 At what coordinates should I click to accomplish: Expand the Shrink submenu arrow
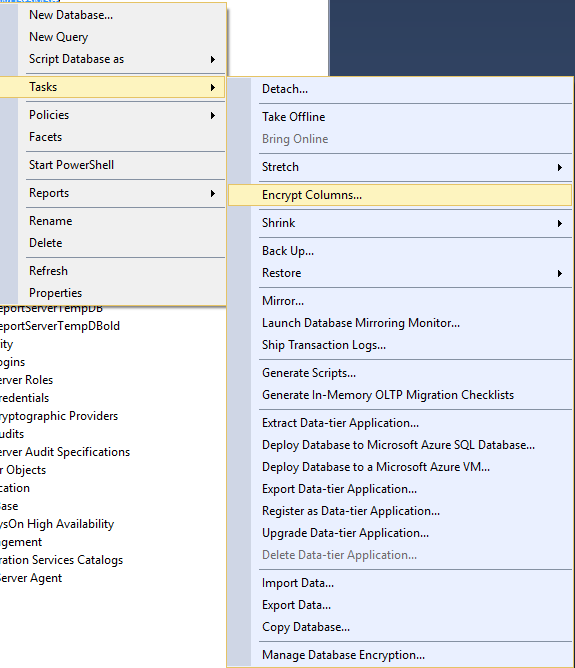(560, 223)
